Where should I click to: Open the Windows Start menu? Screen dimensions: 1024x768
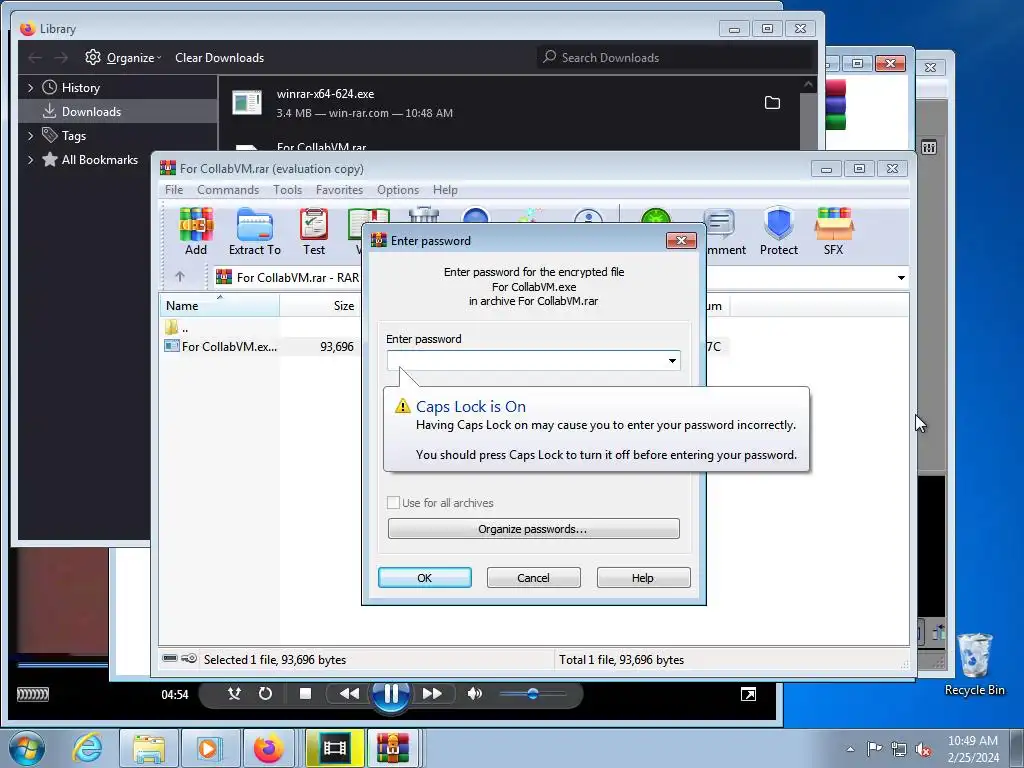pyautogui.click(x=27, y=748)
